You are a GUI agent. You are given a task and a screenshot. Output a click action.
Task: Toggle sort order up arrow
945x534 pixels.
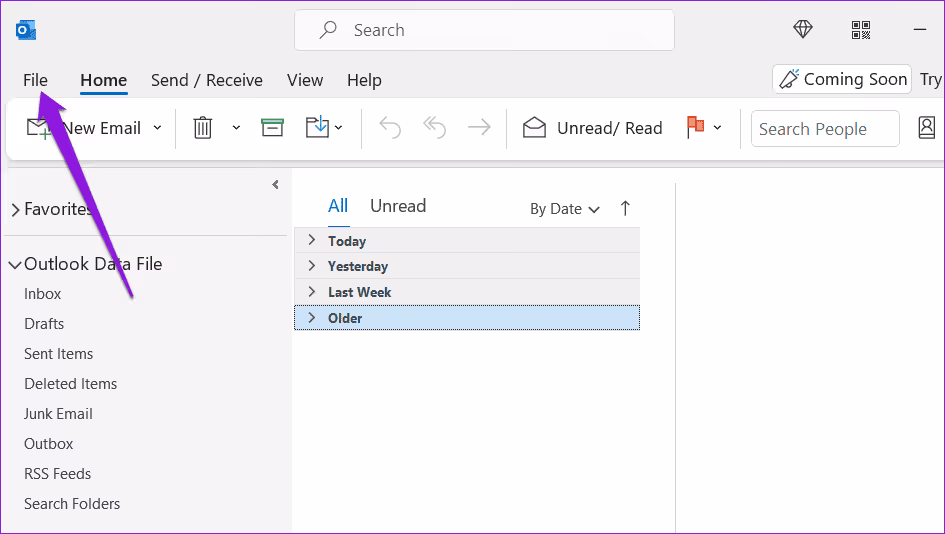pyautogui.click(x=625, y=209)
